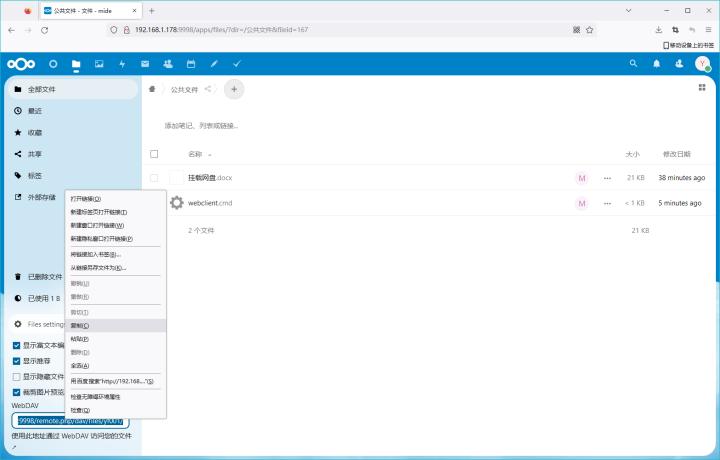
Task: Open the Files app folder icon
Action: click(x=76, y=64)
